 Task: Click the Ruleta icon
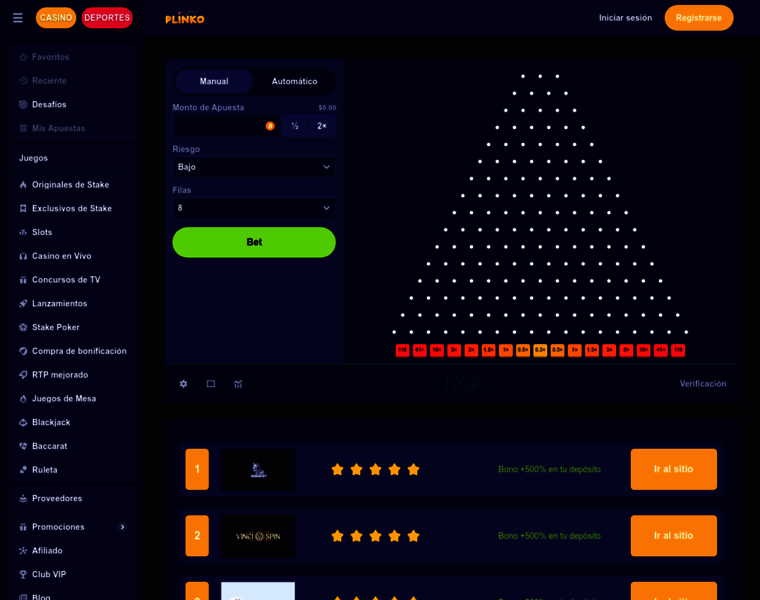(x=23, y=470)
